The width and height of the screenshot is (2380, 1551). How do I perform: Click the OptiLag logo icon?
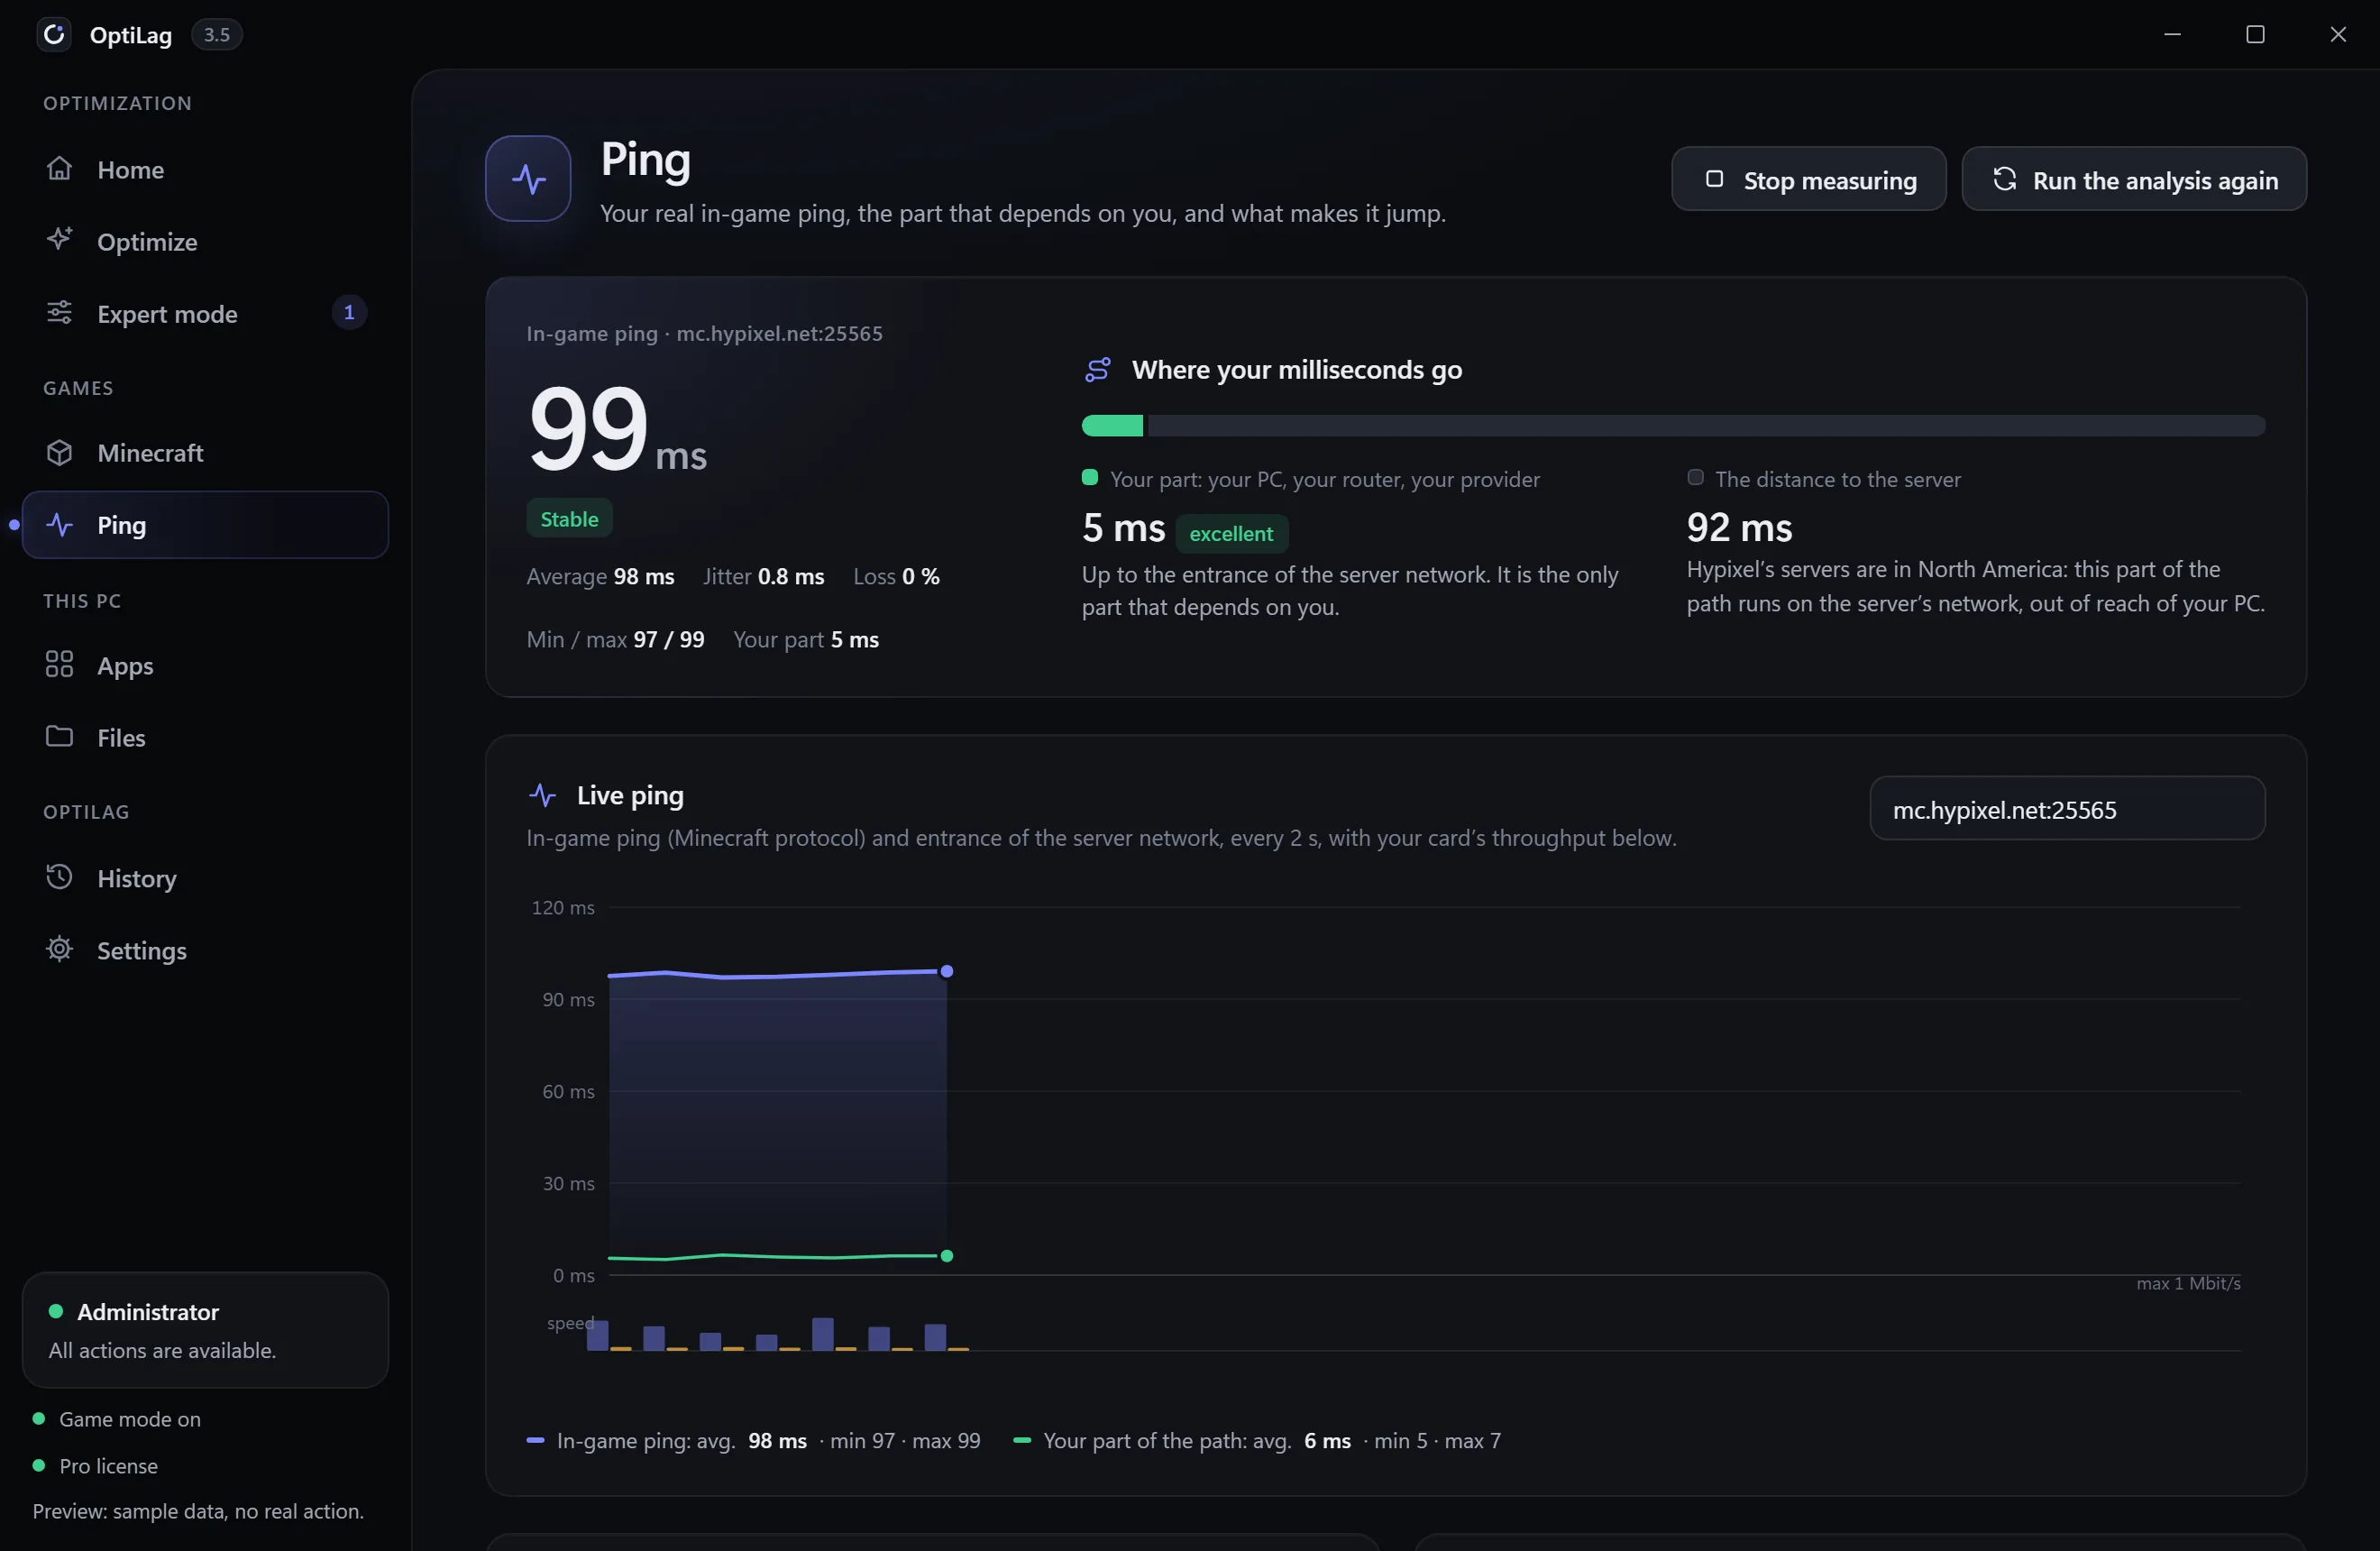(54, 34)
